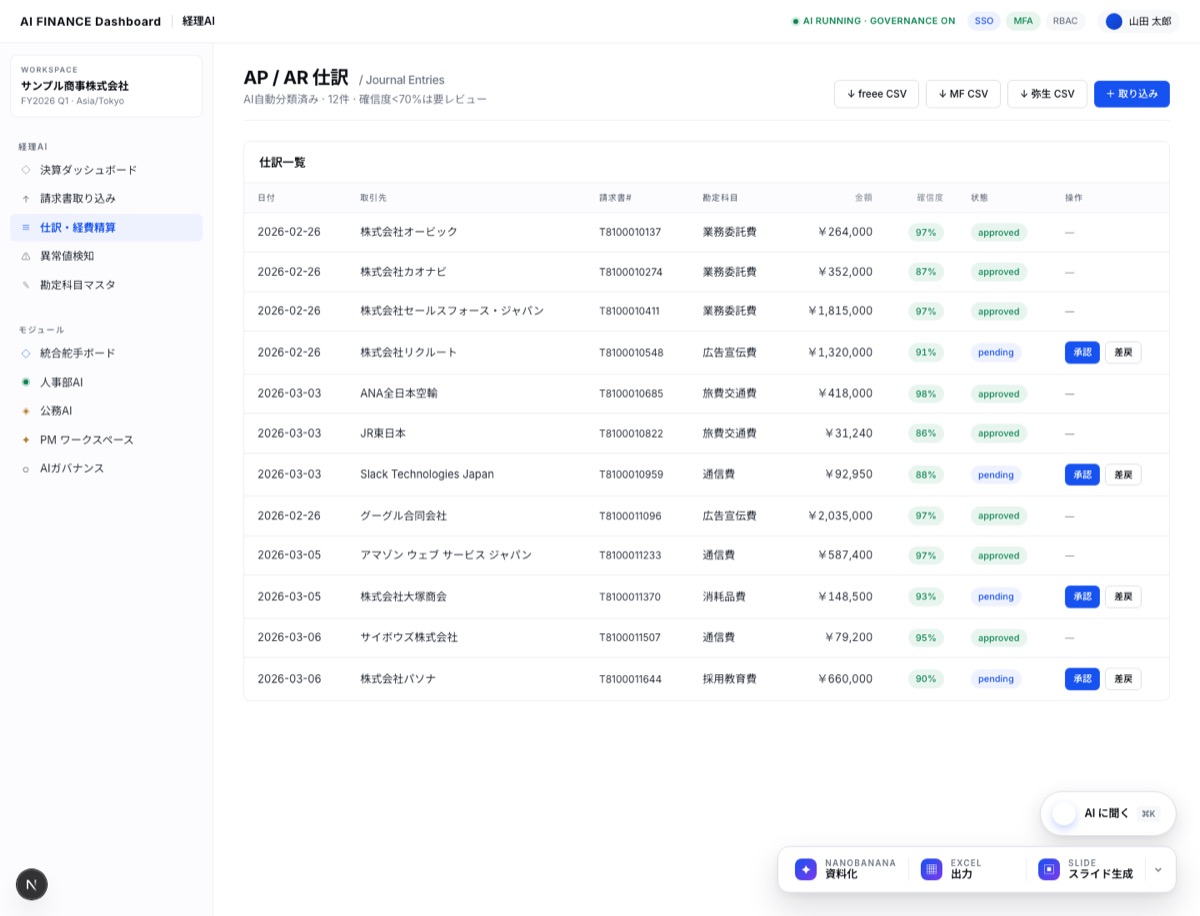1200x916 pixels.
Task: Click the MFA badge
Action: pyautogui.click(x=1023, y=21)
